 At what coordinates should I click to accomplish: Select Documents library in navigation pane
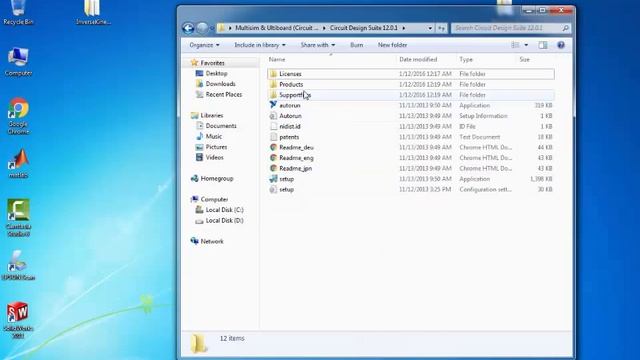[221, 126]
